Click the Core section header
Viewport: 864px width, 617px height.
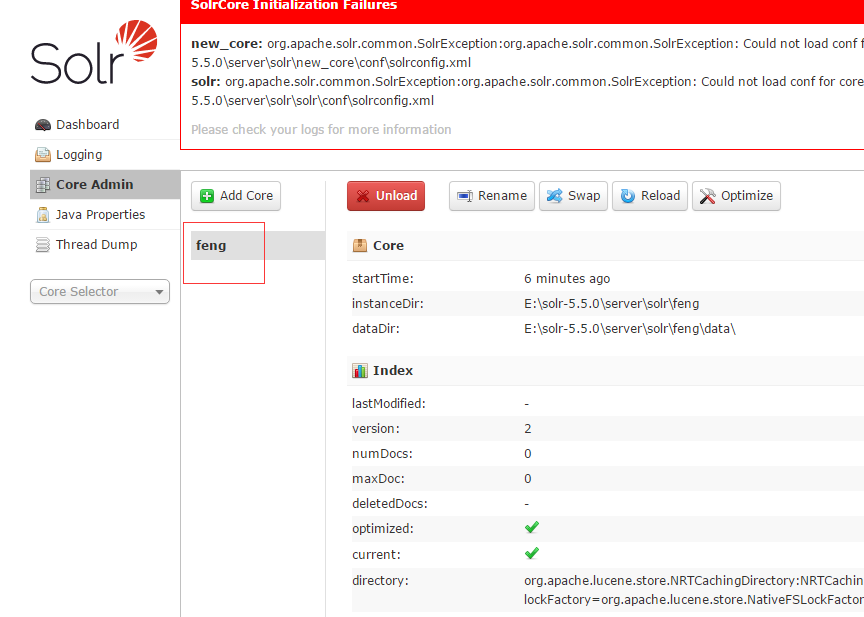coord(605,246)
